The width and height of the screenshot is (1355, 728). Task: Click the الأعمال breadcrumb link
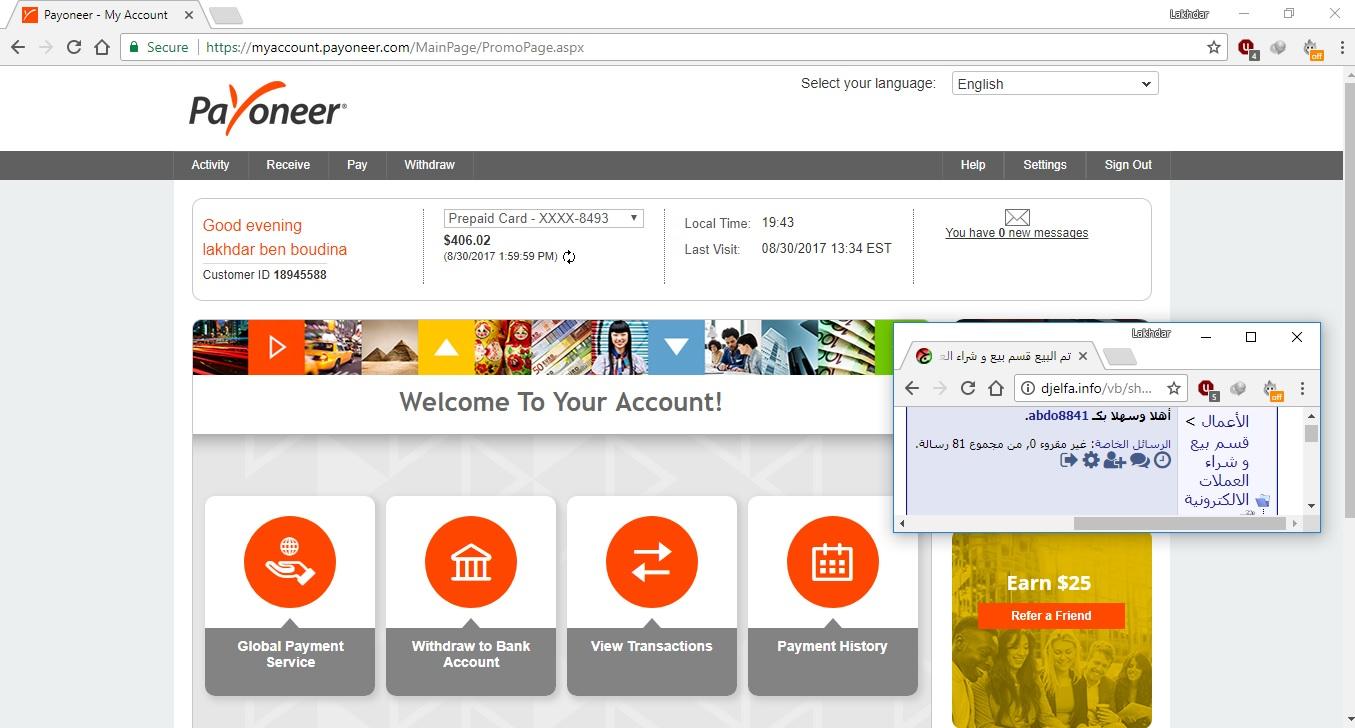coord(1225,421)
